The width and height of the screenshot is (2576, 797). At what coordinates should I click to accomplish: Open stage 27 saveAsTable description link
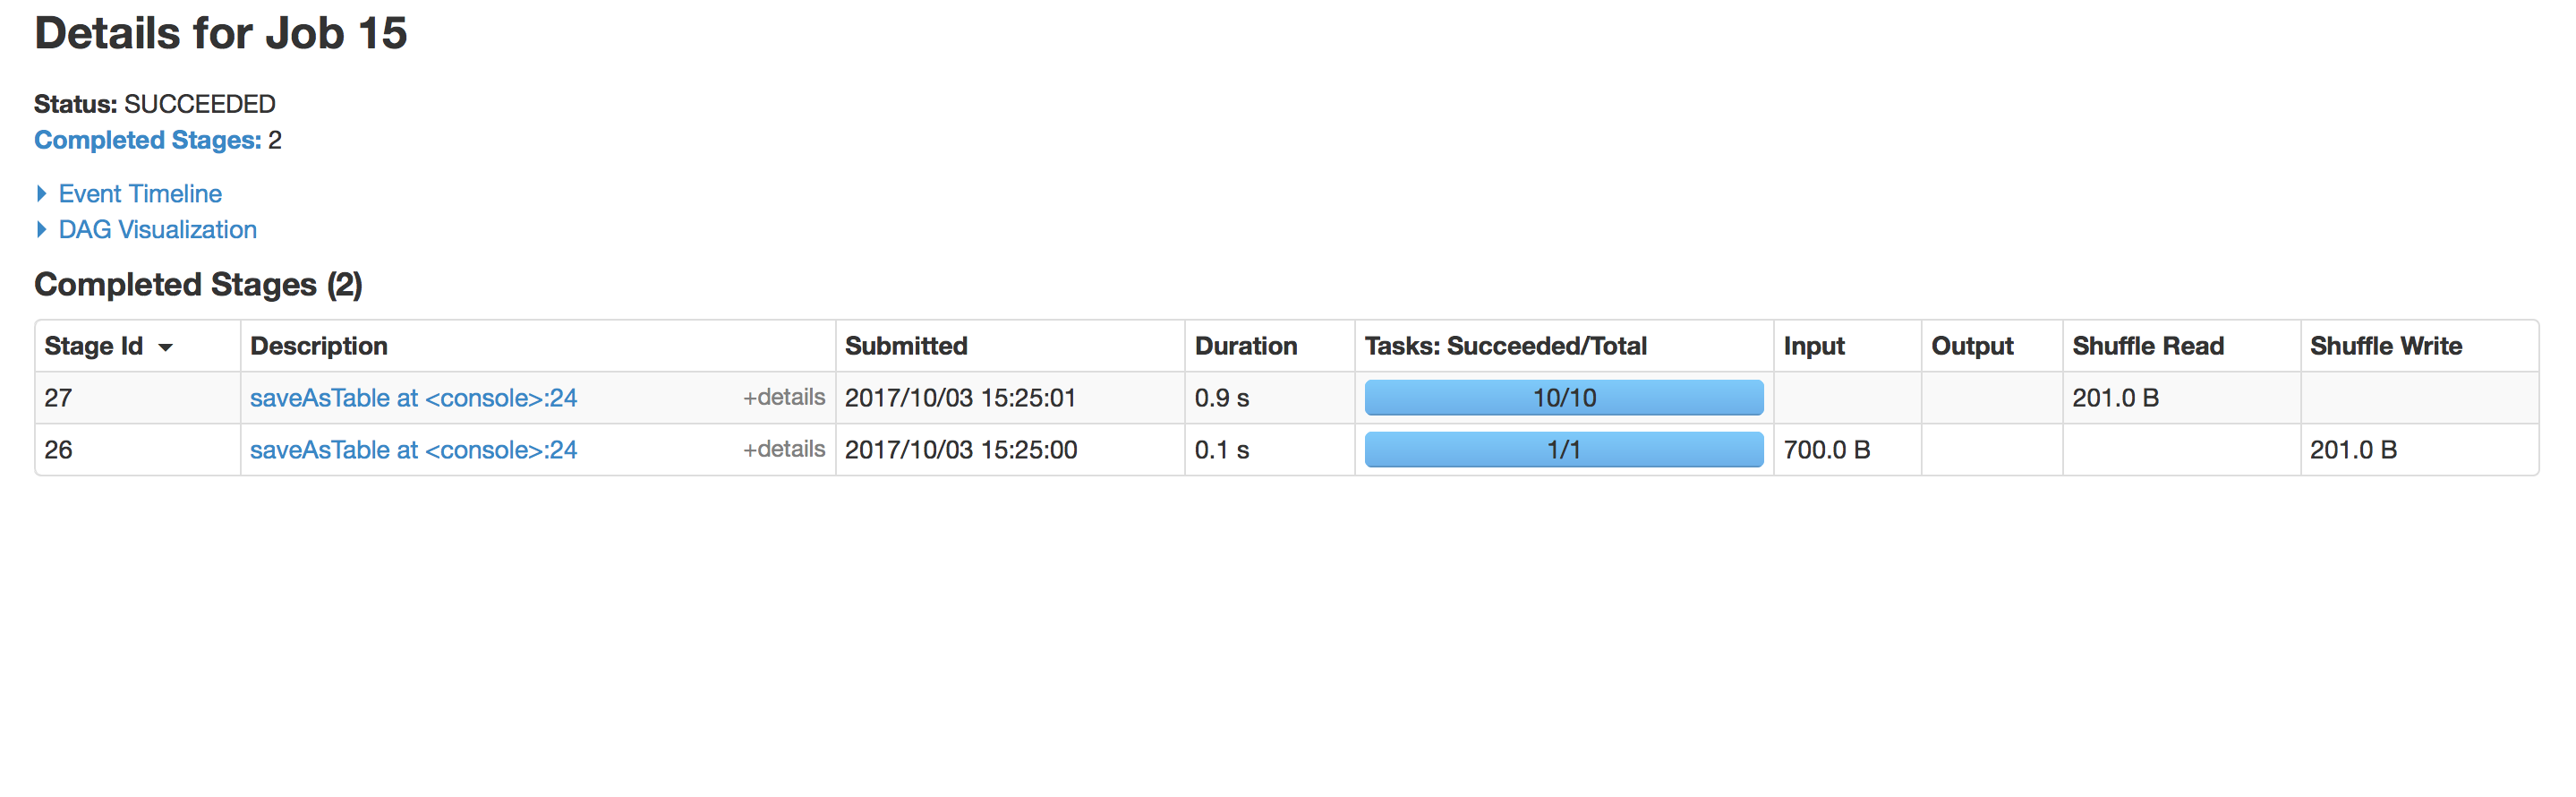413,398
